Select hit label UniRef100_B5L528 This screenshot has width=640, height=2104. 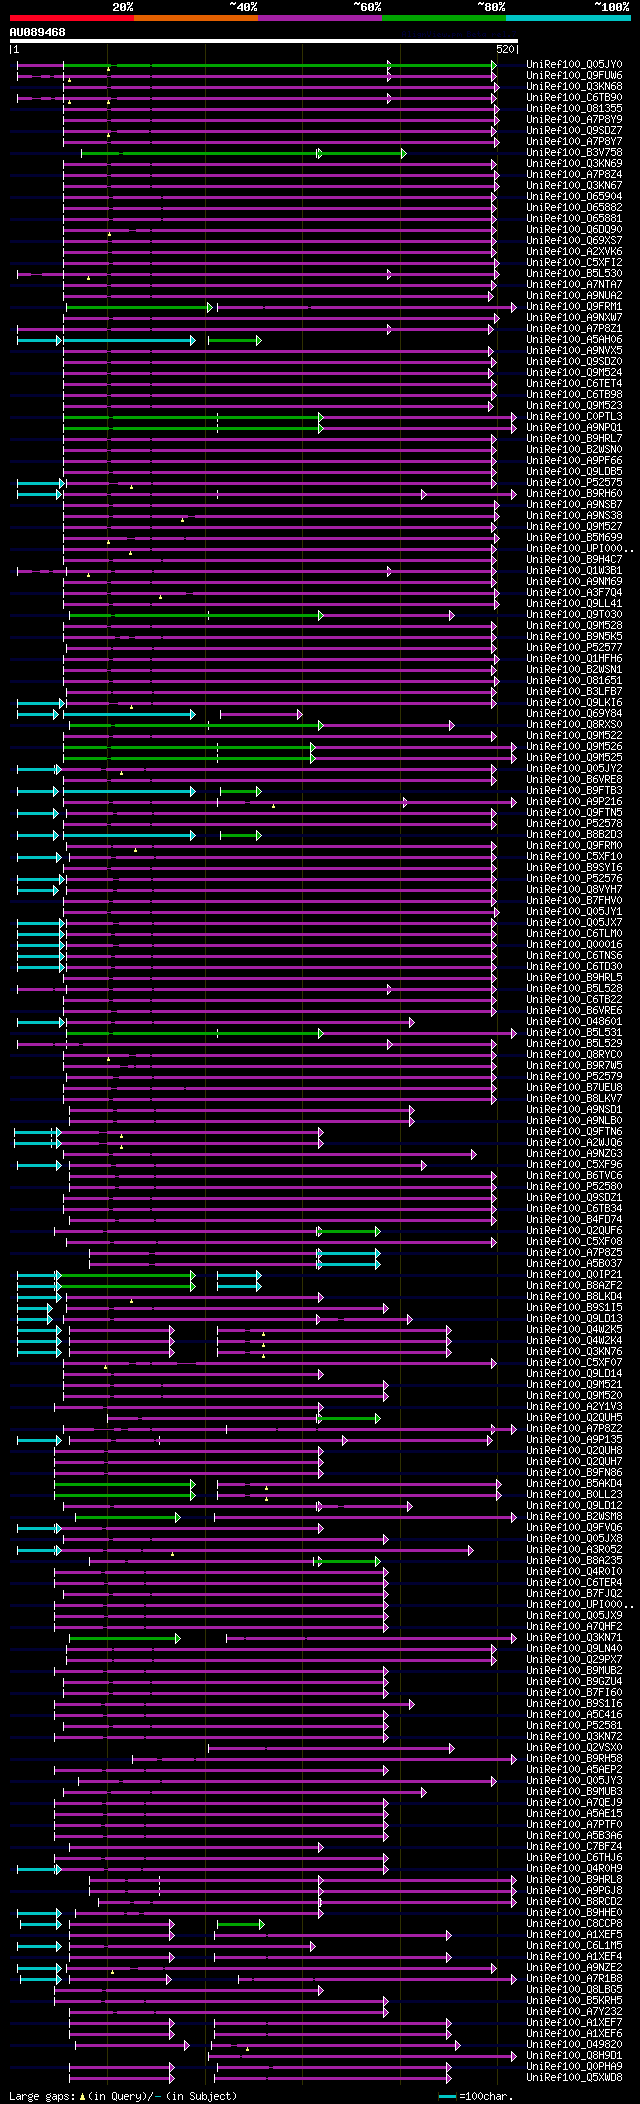pyautogui.click(x=574, y=989)
